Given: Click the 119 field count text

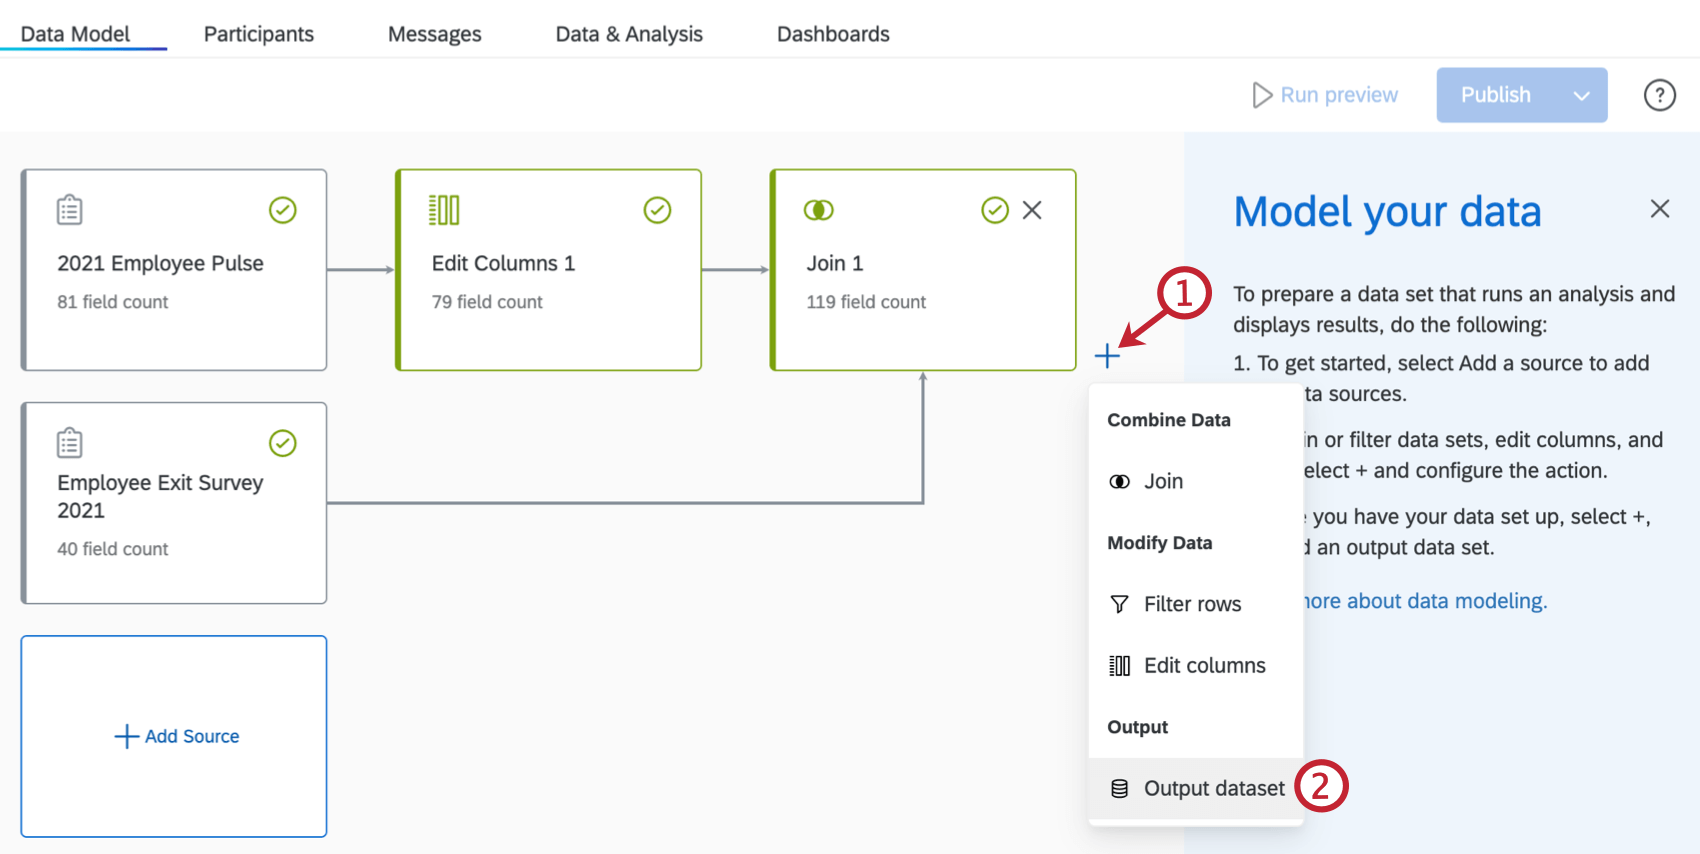Looking at the screenshot, I should point(866,302).
